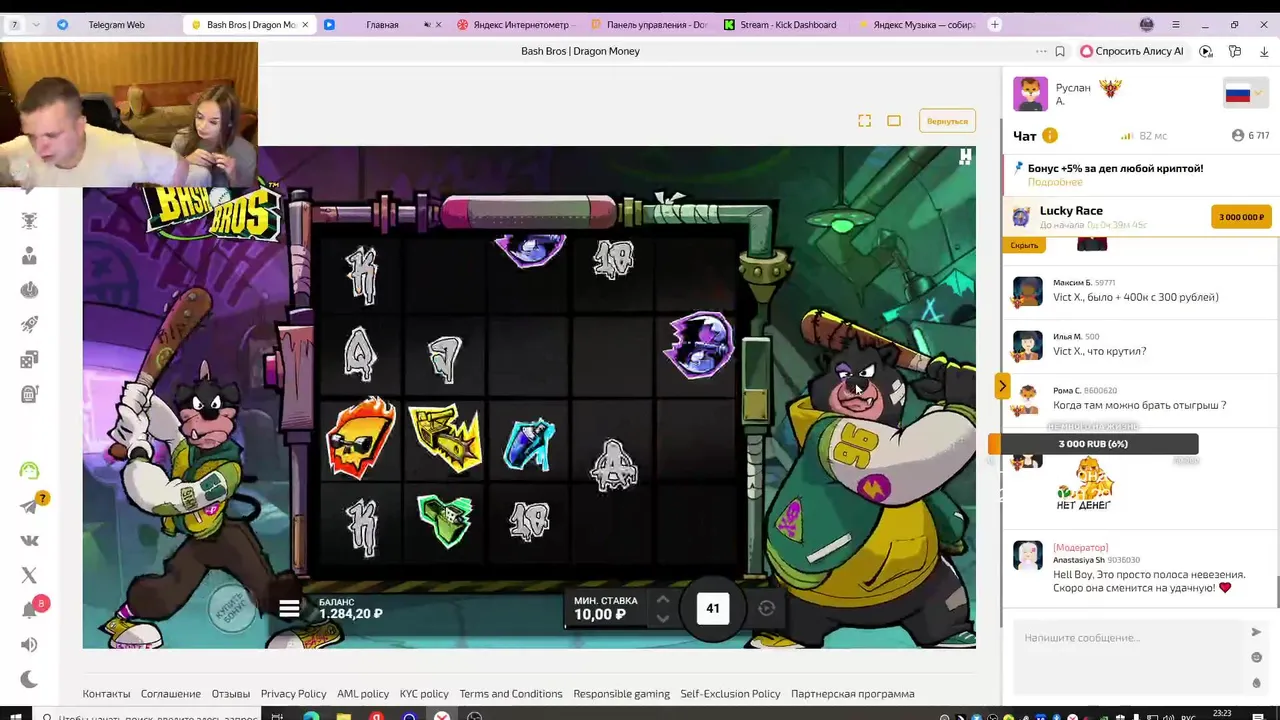Screen dimensions: 1280x720
Task: Bookmark the page in the address bar
Action: (1060, 51)
